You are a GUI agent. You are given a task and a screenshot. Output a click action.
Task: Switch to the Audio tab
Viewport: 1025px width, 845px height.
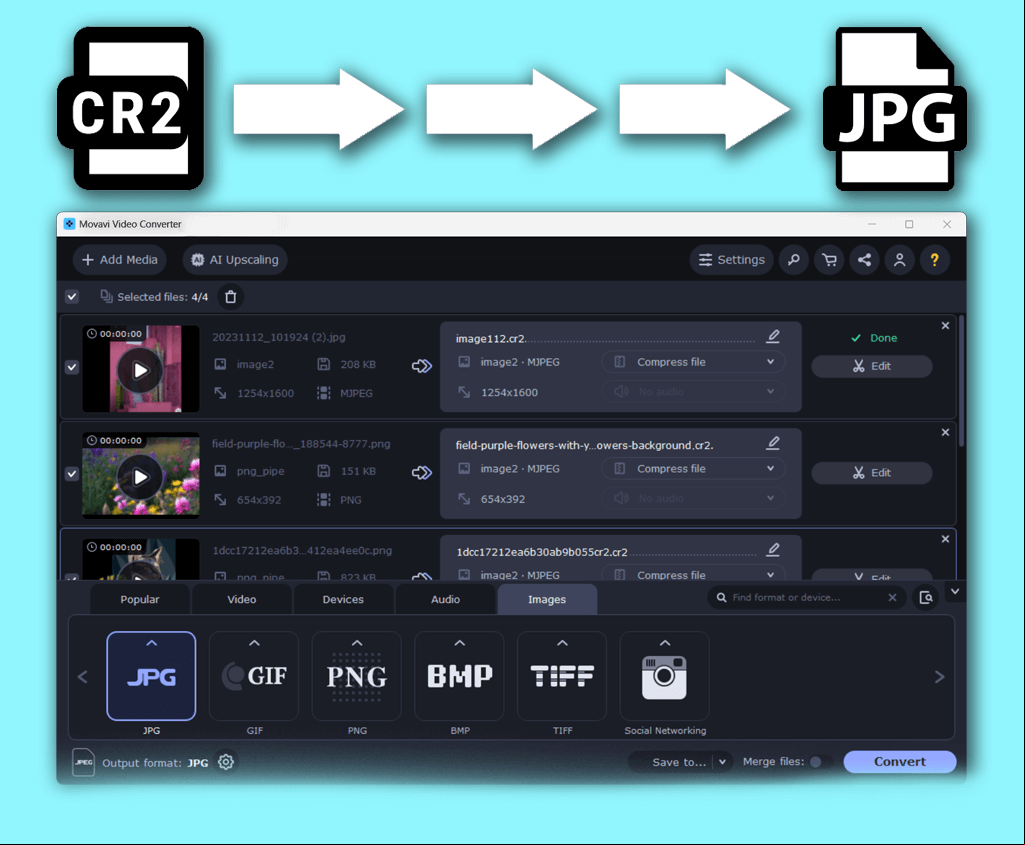pyautogui.click(x=445, y=599)
